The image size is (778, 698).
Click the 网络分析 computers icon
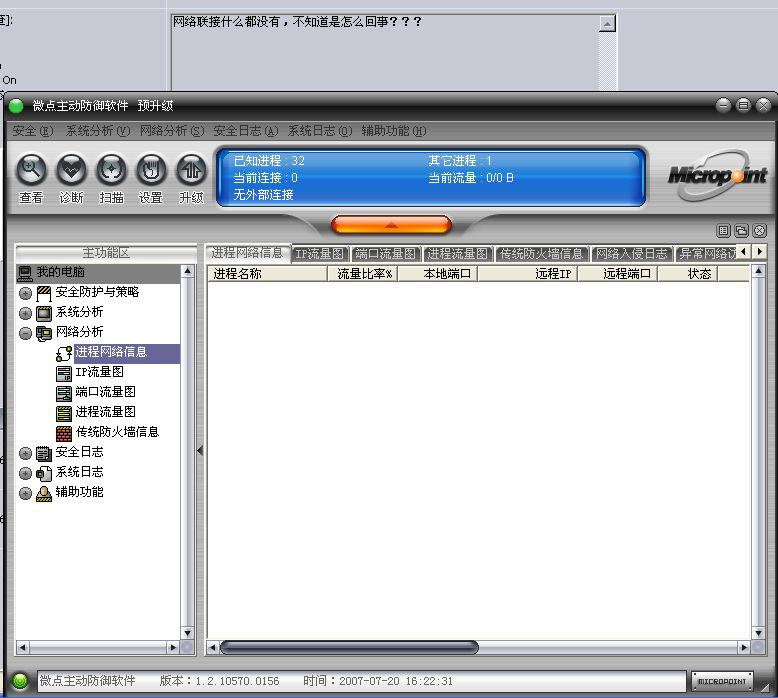tap(44, 333)
